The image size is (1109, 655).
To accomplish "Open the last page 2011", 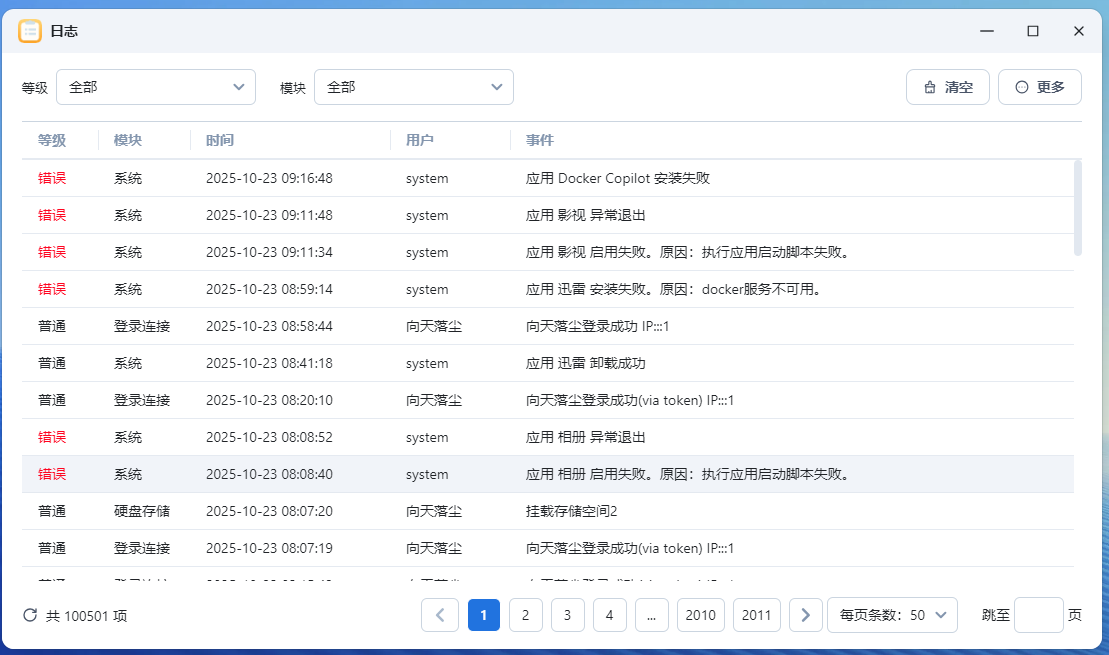I will click(756, 615).
